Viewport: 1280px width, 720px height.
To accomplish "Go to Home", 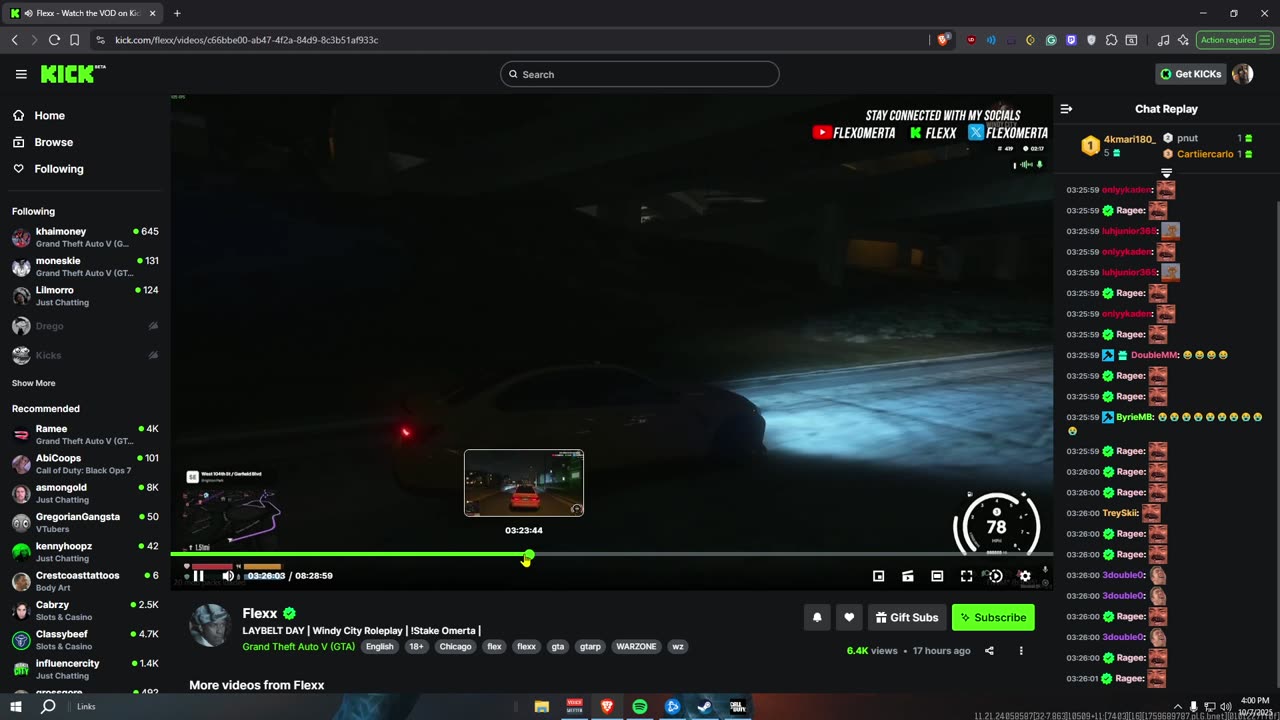I will tap(49, 115).
